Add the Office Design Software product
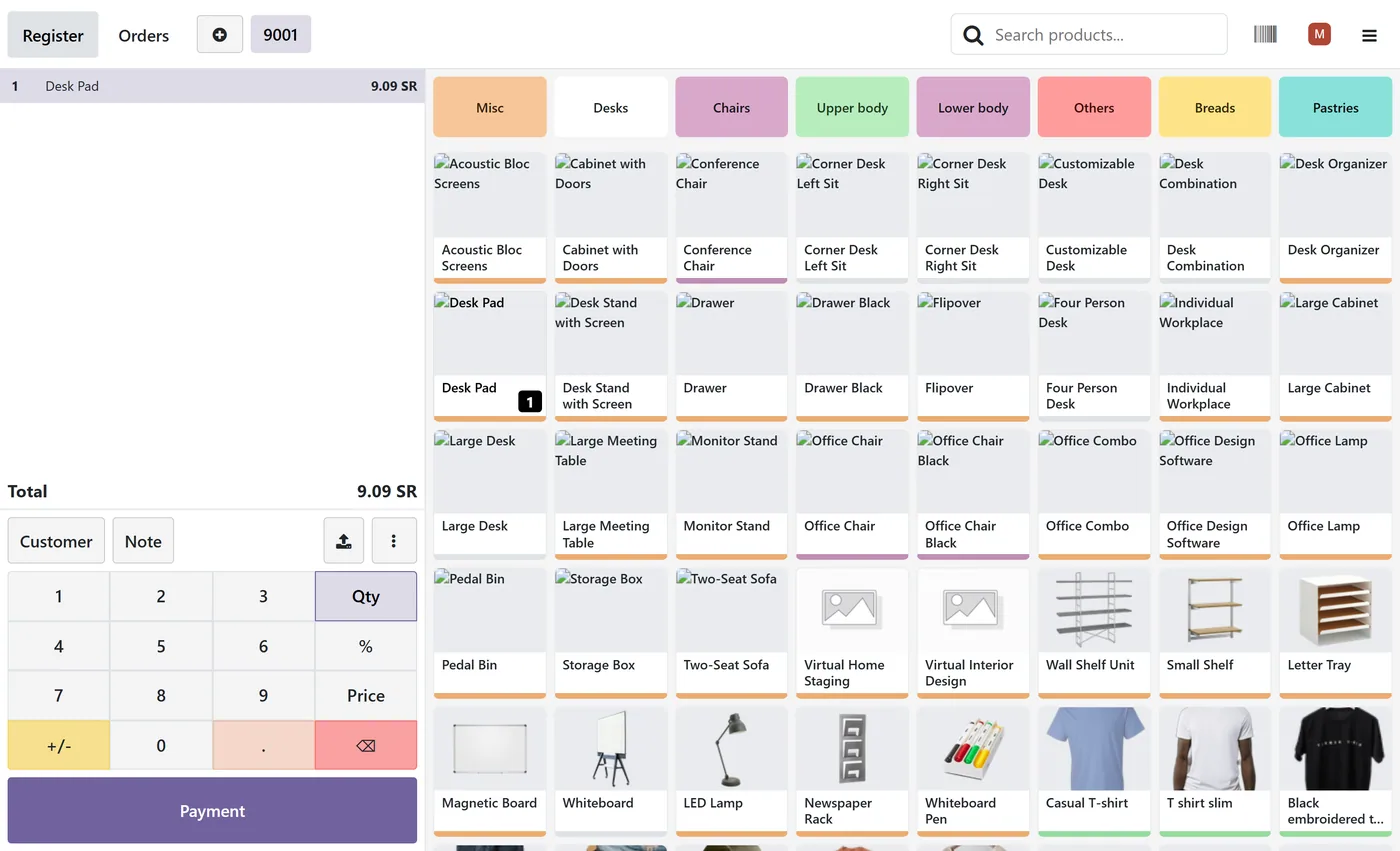Viewport: 1400px width, 851px height. point(1215,494)
